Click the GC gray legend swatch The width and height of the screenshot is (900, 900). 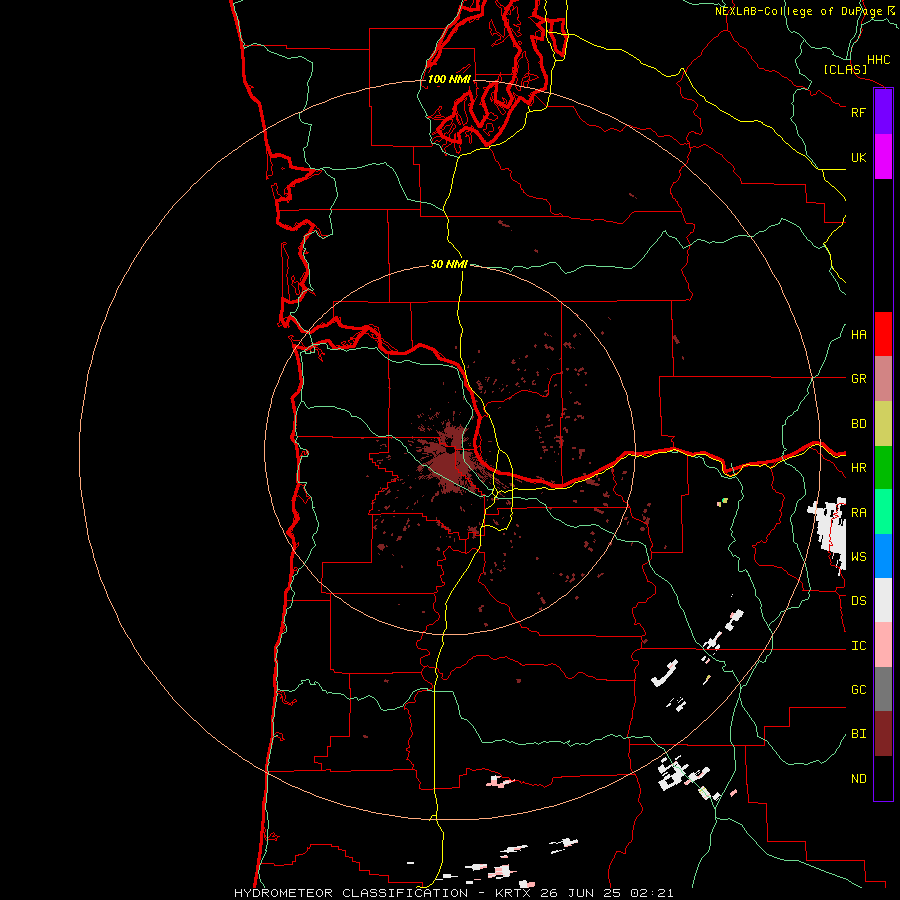tap(883, 689)
